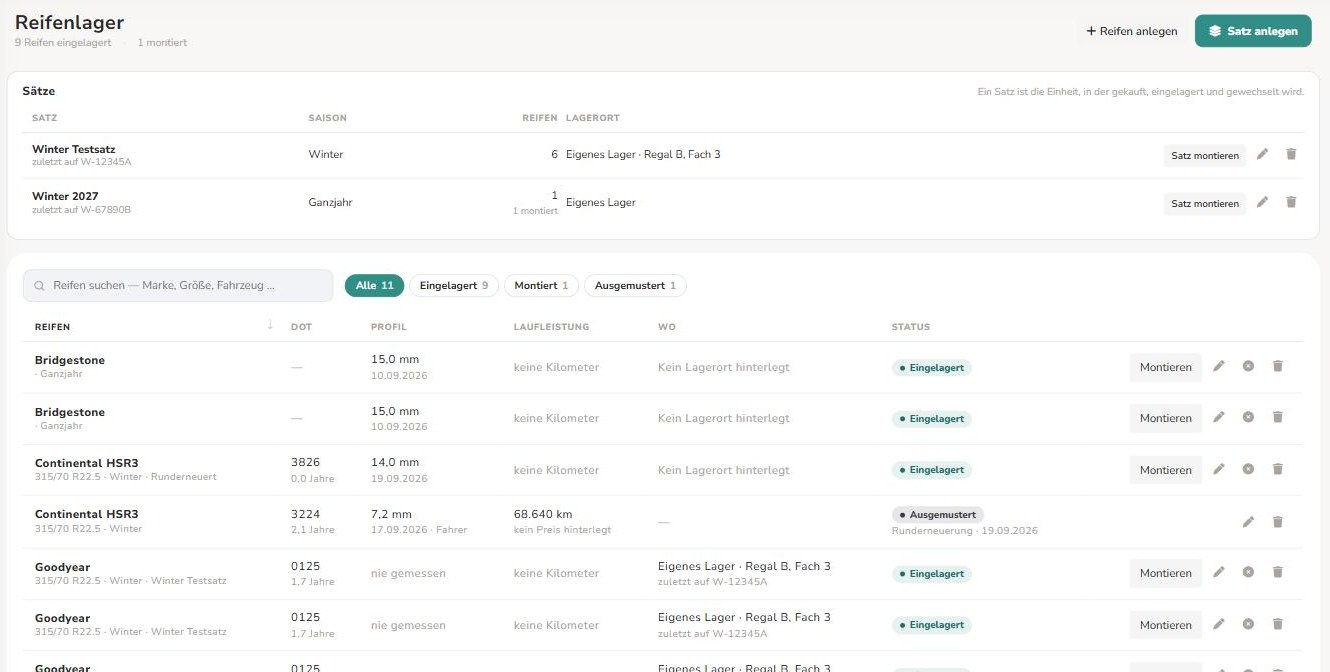
Task: Click 'kein Preis hinterlegt' text
Action: click(562, 530)
